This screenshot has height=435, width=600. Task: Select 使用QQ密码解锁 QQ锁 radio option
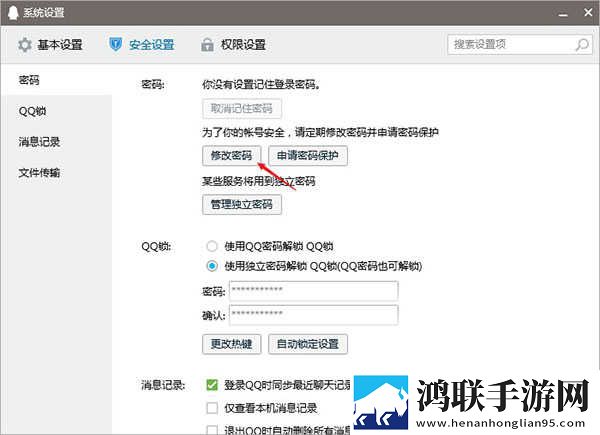tap(212, 246)
